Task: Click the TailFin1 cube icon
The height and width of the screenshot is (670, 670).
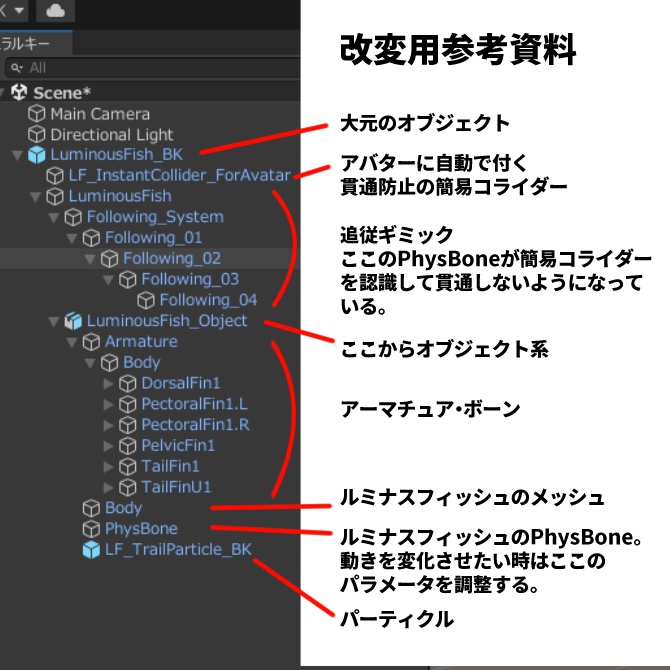Action: (127, 467)
